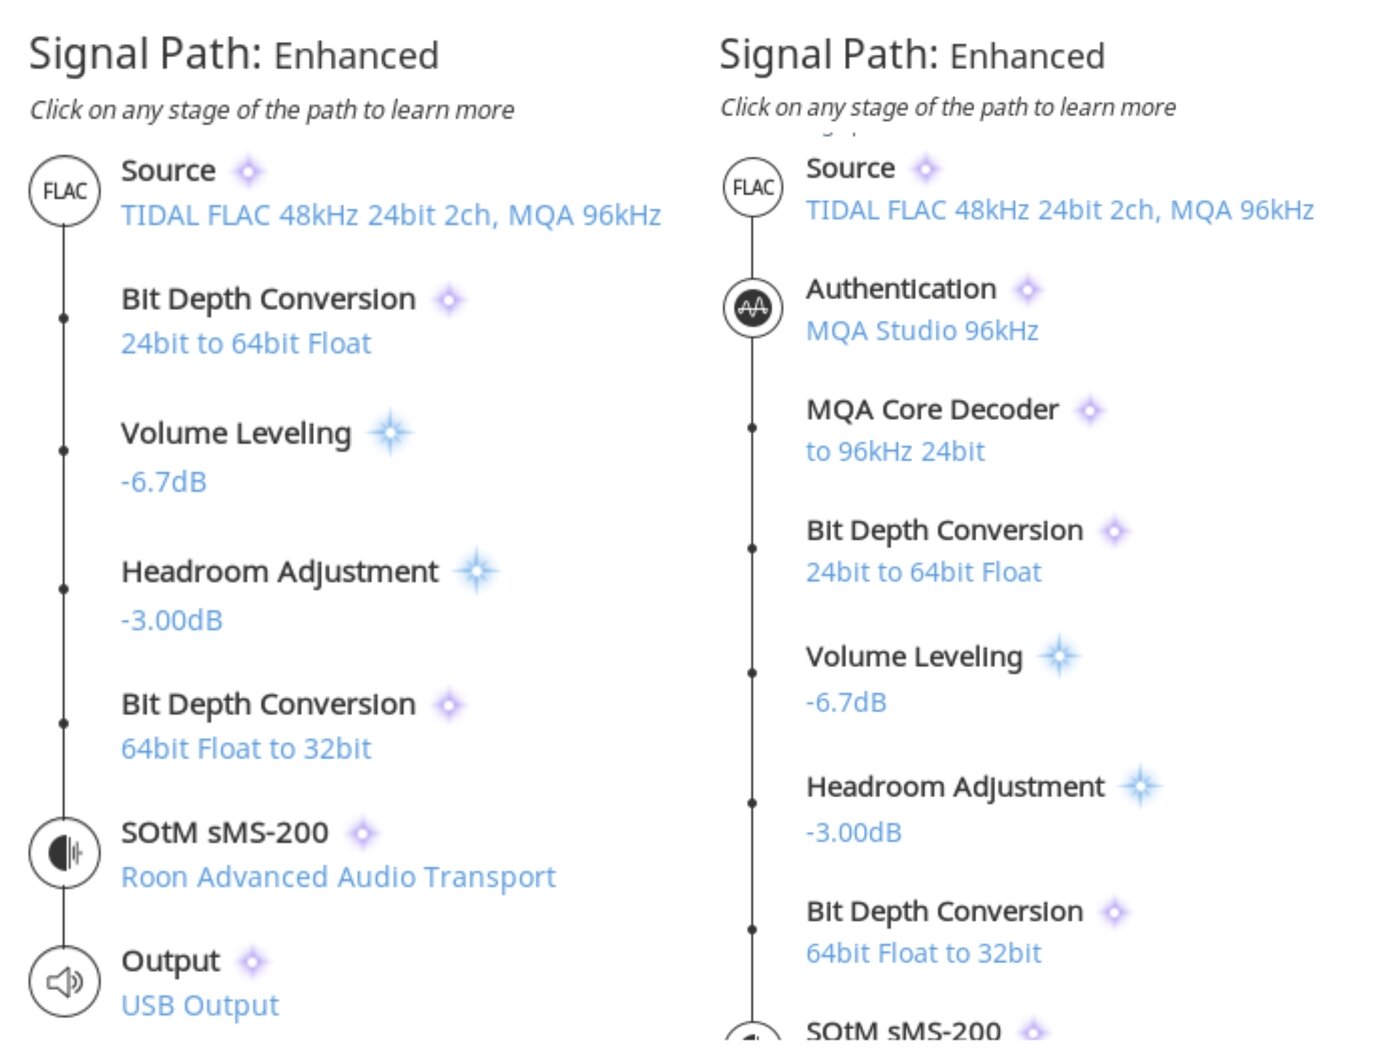Click left panel '64bit Float to 32bit' link
The image size is (1400, 1050).
pos(246,749)
